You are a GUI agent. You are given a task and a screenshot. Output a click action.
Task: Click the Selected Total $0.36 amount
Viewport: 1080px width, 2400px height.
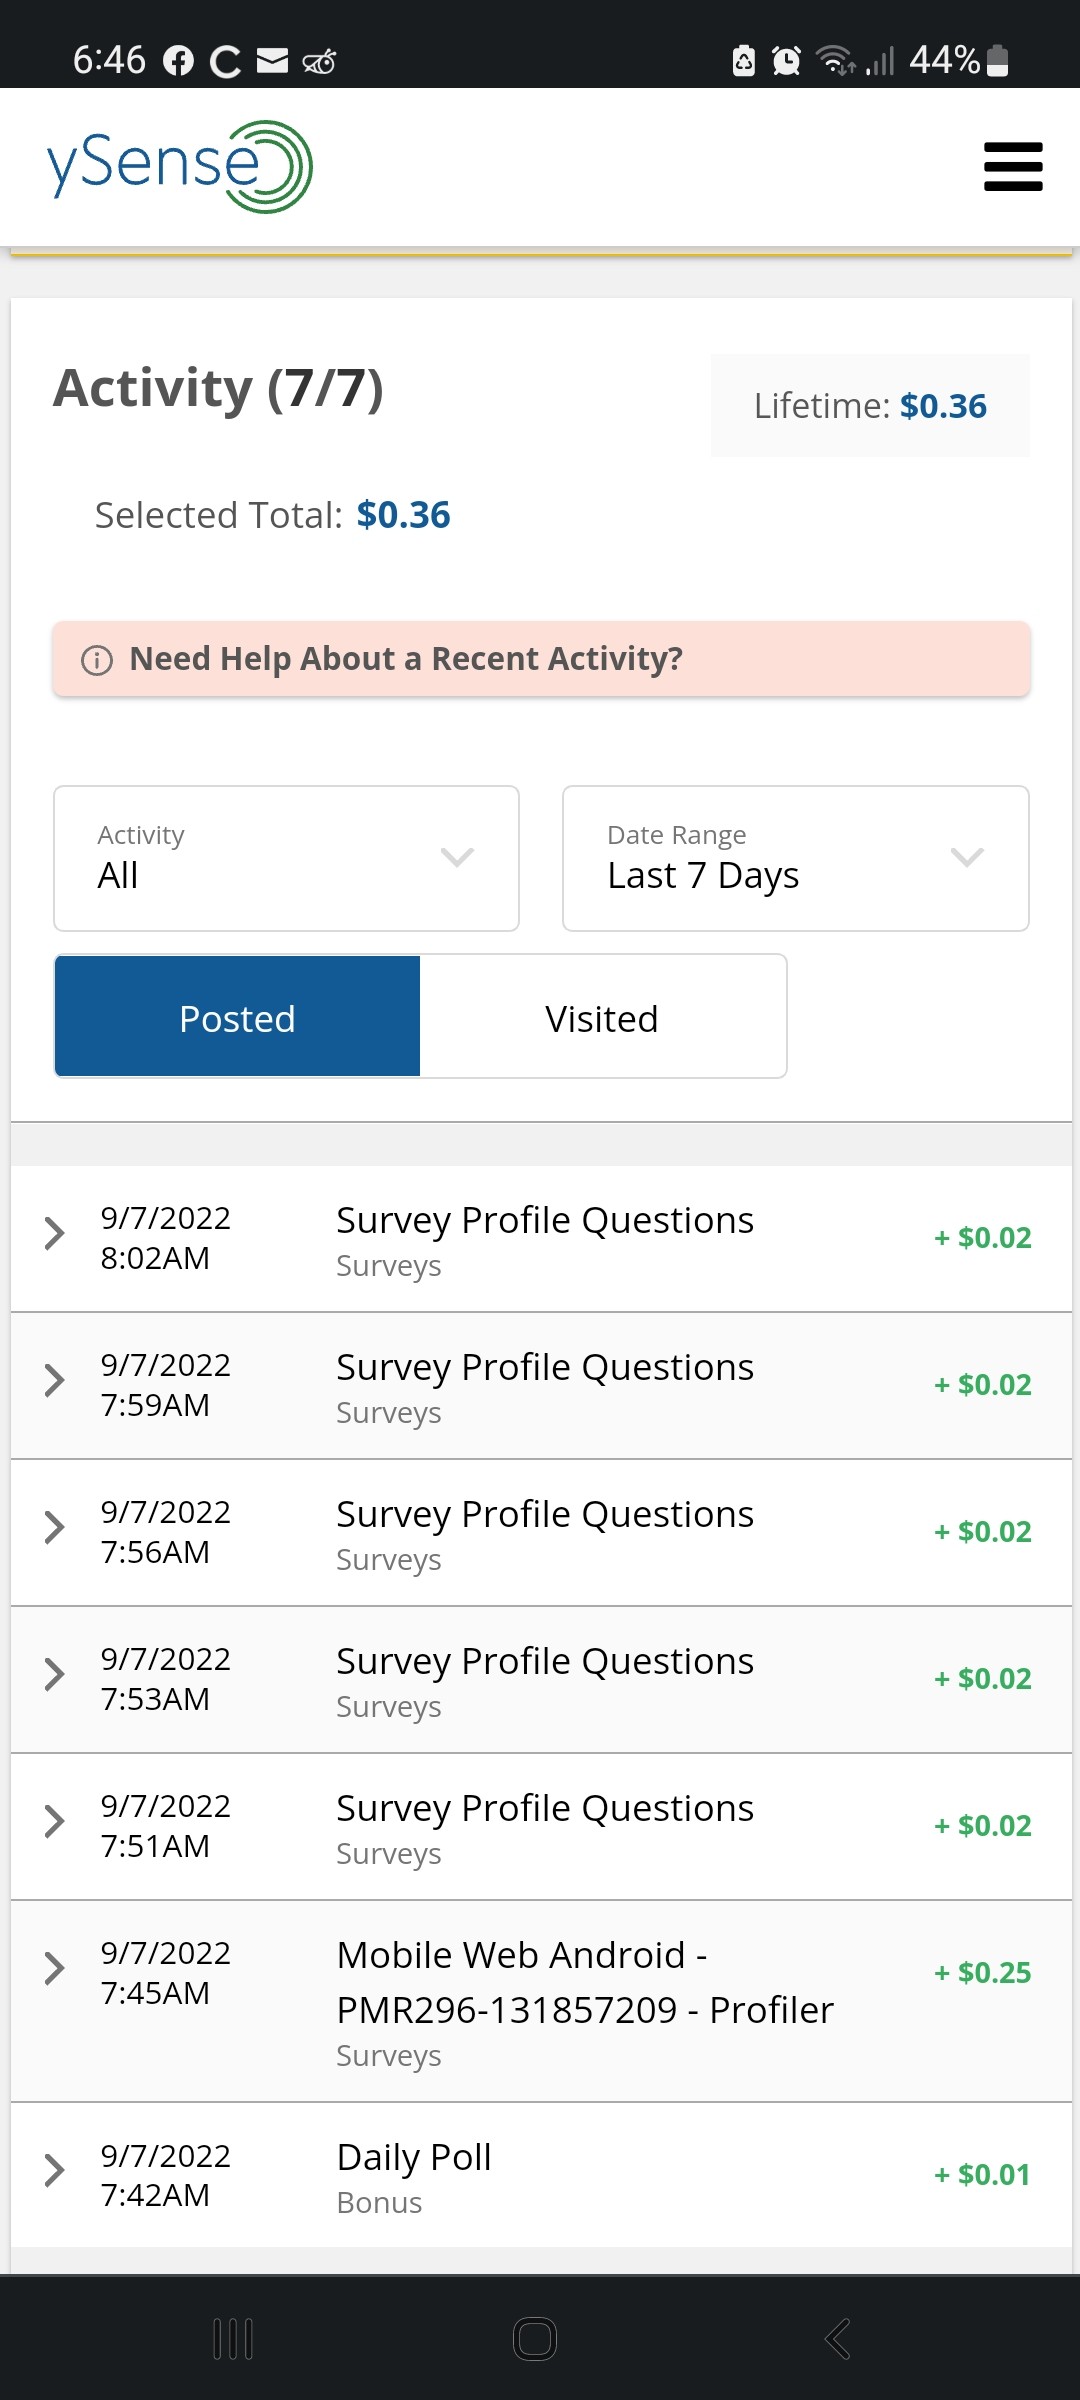point(403,515)
